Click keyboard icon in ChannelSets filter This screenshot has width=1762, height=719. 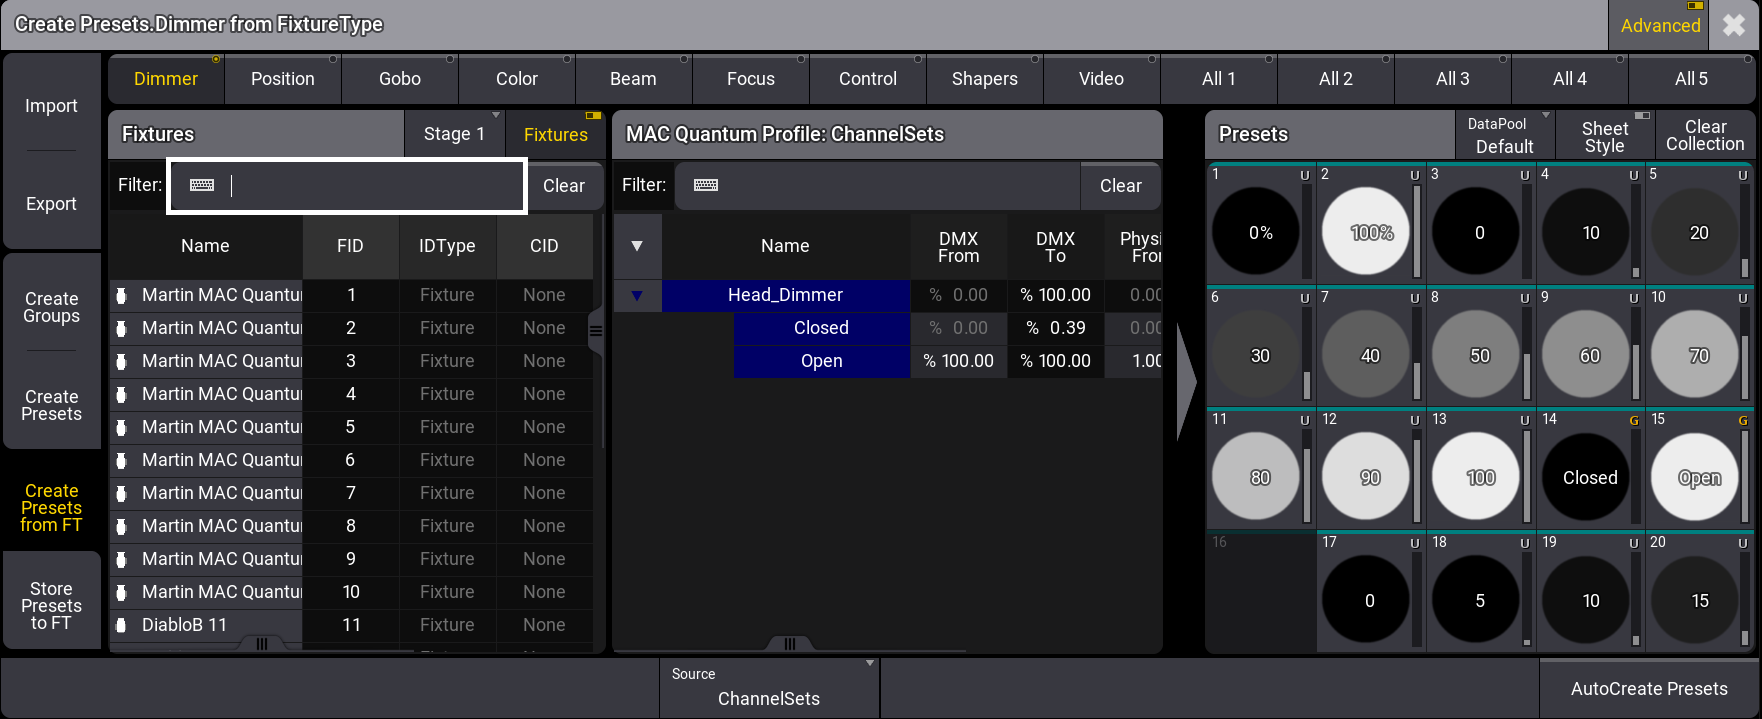[706, 185]
